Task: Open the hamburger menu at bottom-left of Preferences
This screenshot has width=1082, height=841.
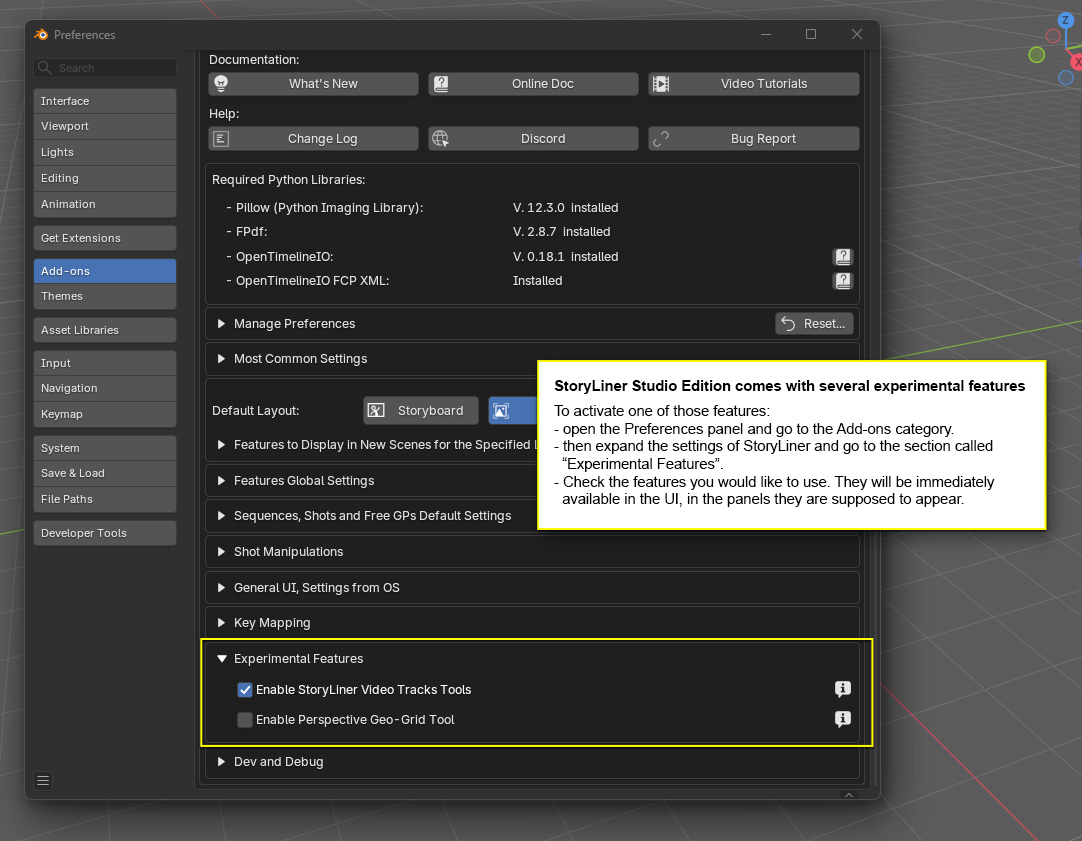Action: (43, 780)
